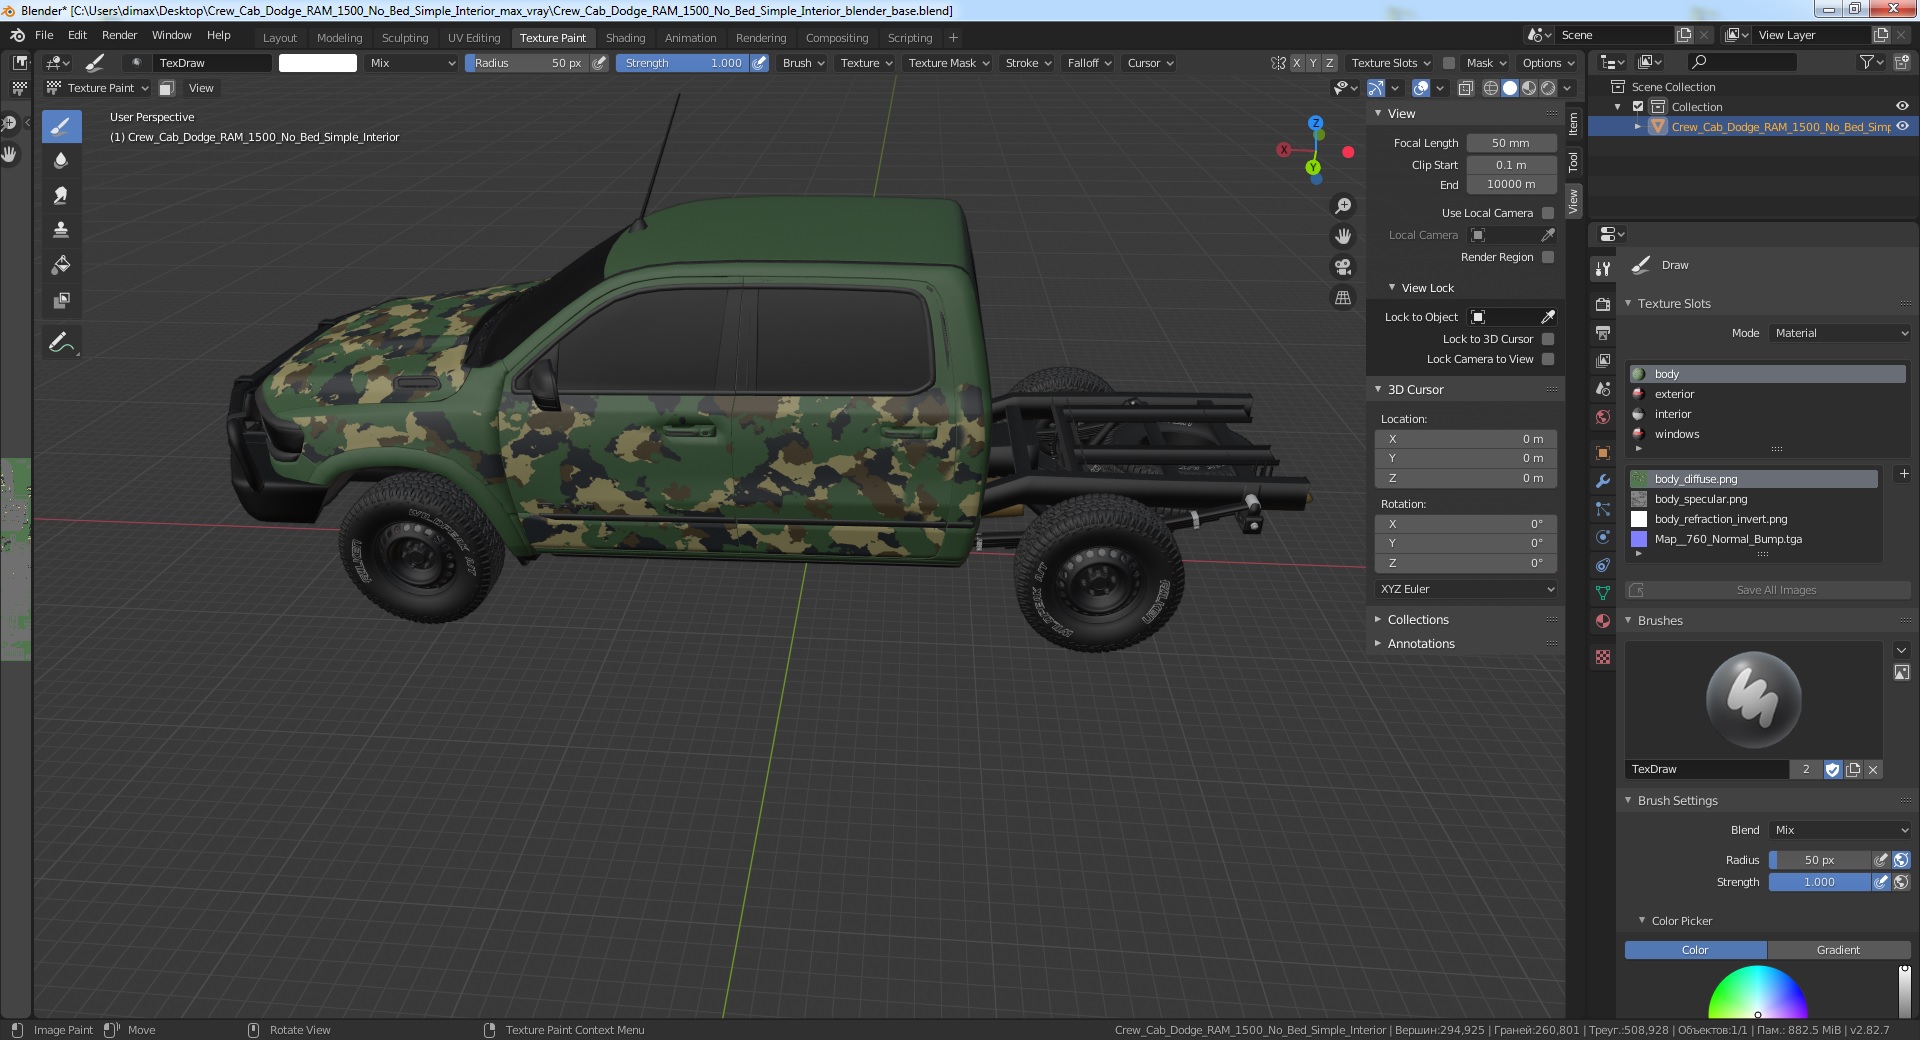Select wireframe viewport shading mode
This screenshot has width=1920, height=1040.
pyautogui.click(x=1491, y=88)
